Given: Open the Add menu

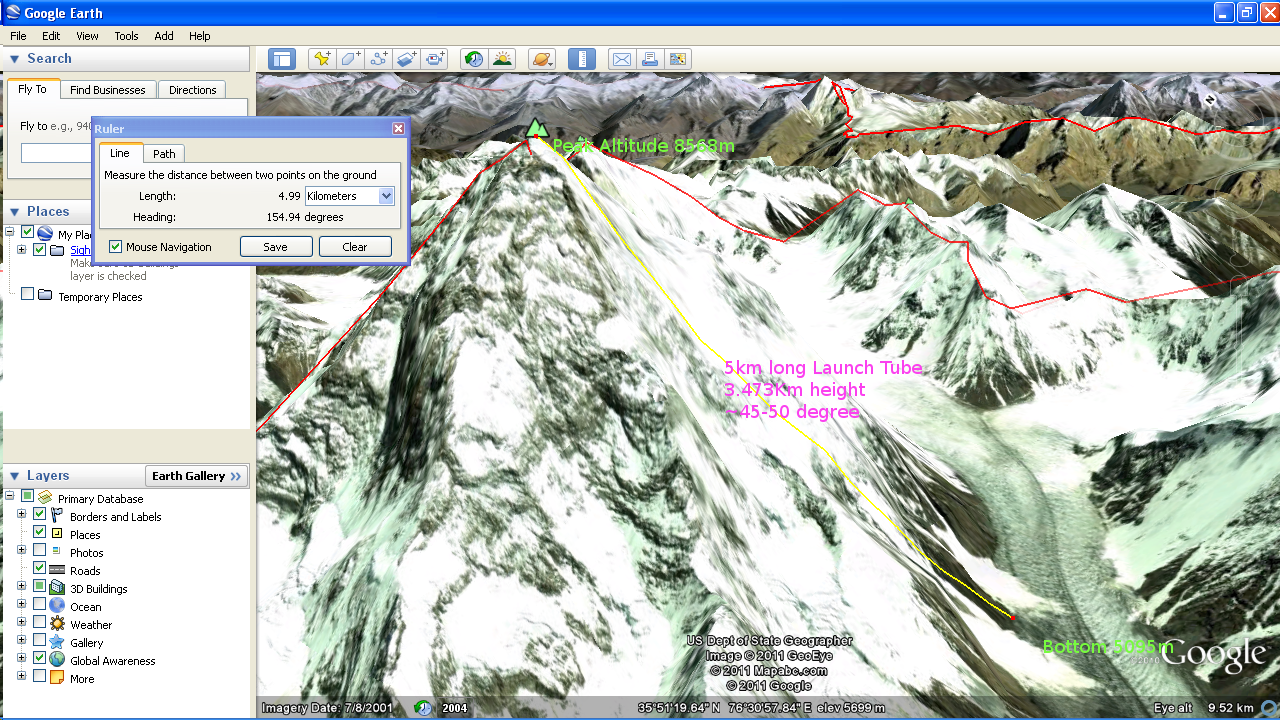Looking at the screenshot, I should click(x=164, y=36).
